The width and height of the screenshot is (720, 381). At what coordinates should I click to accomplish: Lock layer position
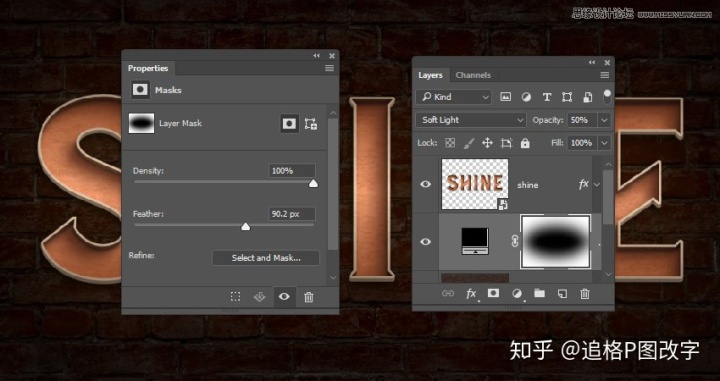click(x=487, y=143)
